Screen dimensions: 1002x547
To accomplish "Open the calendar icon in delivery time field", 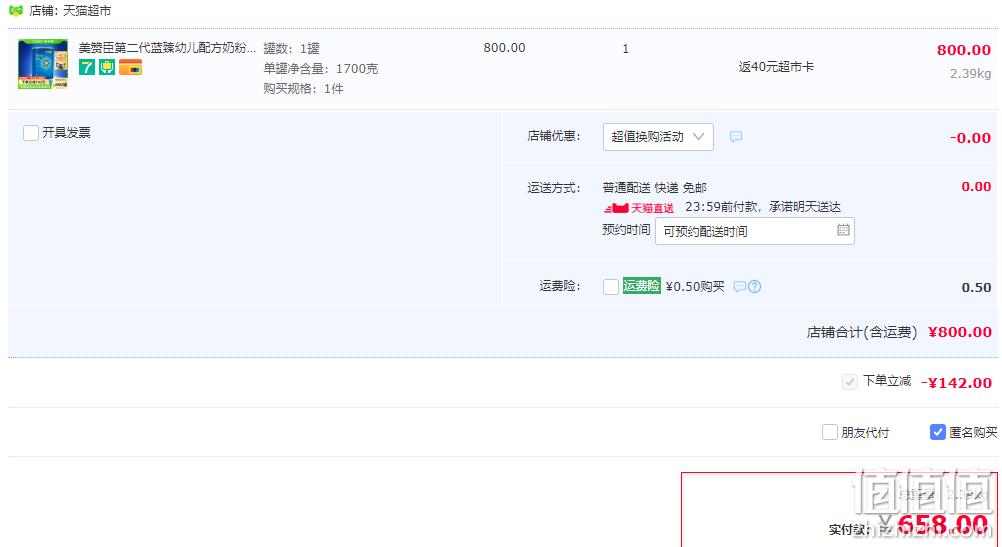I will click(x=844, y=230).
